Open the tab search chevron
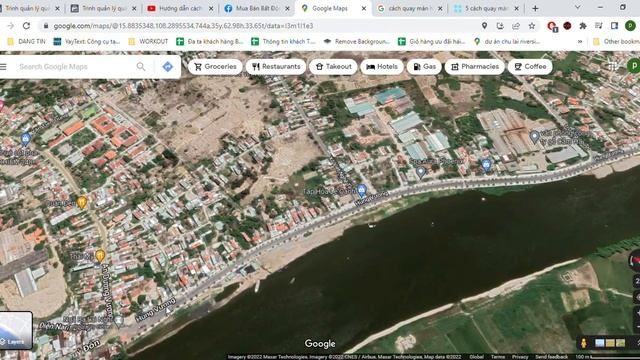The image size is (640, 360). click(578, 7)
